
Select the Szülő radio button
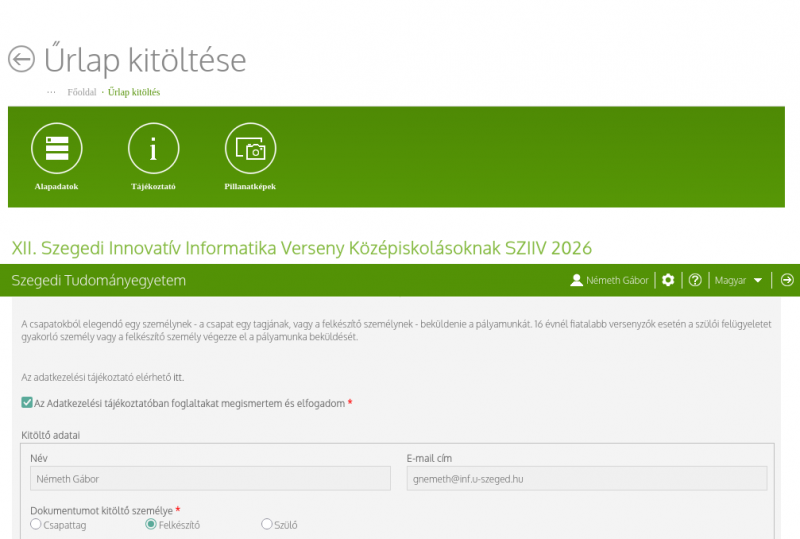[266, 524]
